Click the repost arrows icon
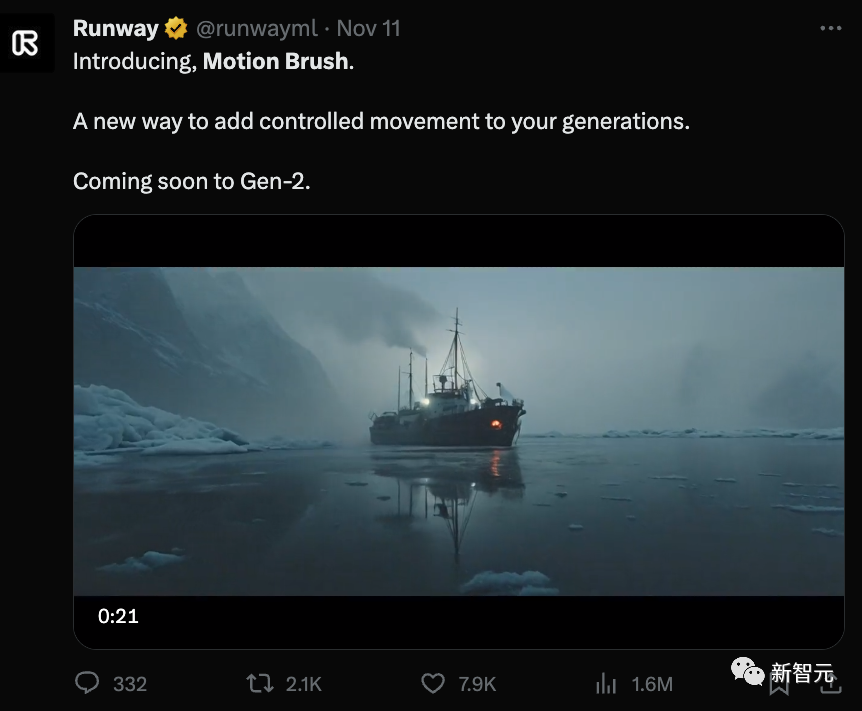The image size is (862, 711). click(259, 683)
